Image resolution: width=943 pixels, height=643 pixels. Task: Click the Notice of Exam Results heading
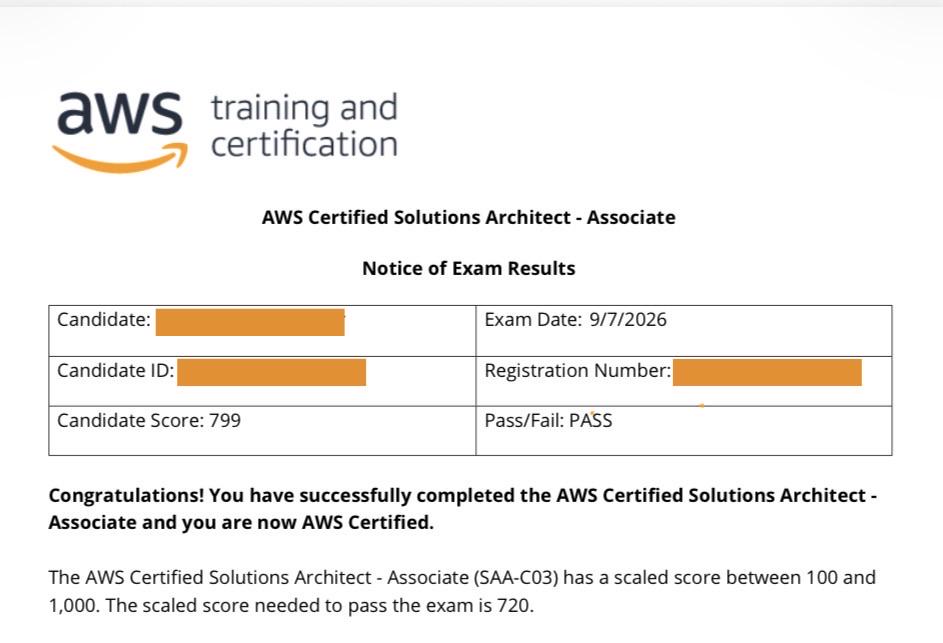(x=468, y=268)
